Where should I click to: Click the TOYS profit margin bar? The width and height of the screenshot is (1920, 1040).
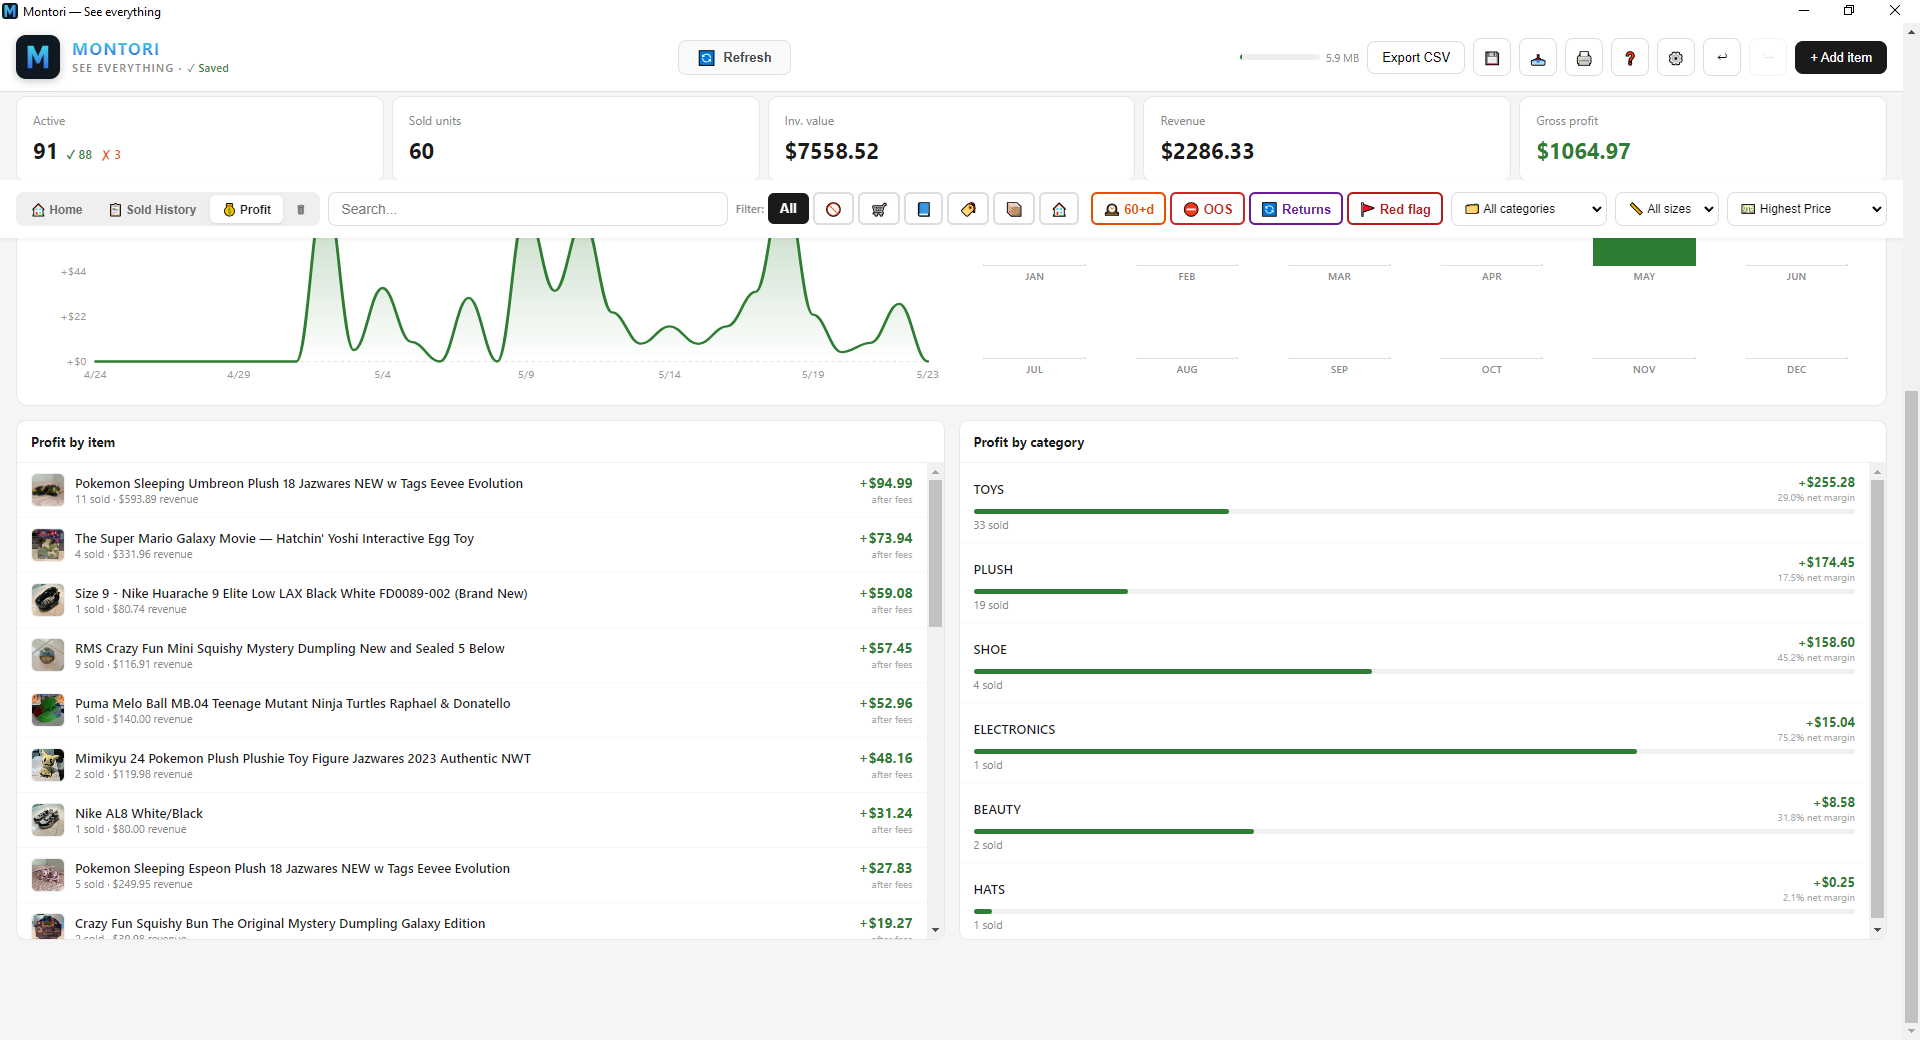[x=1414, y=511]
